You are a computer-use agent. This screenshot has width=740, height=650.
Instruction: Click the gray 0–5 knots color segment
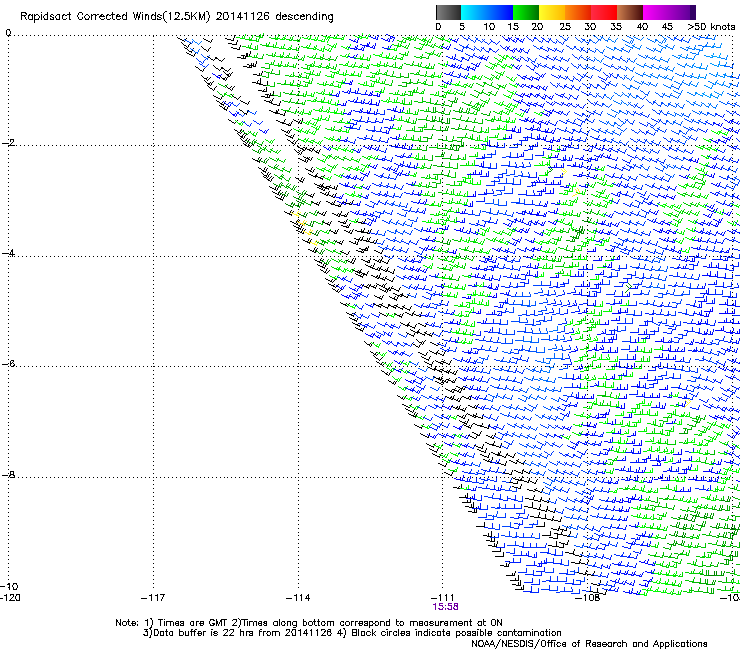pyautogui.click(x=448, y=12)
